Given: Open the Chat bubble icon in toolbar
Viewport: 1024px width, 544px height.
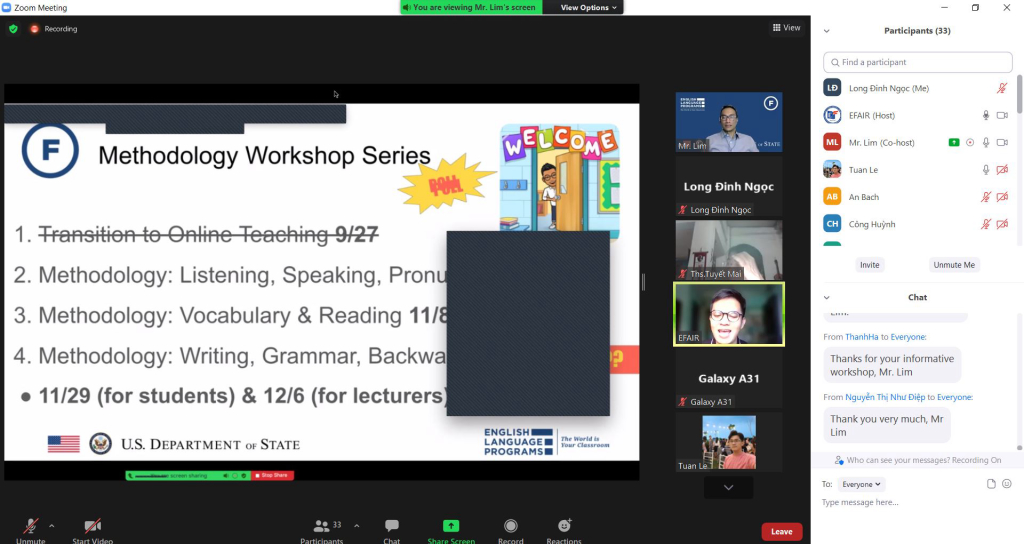Looking at the screenshot, I should (392, 526).
